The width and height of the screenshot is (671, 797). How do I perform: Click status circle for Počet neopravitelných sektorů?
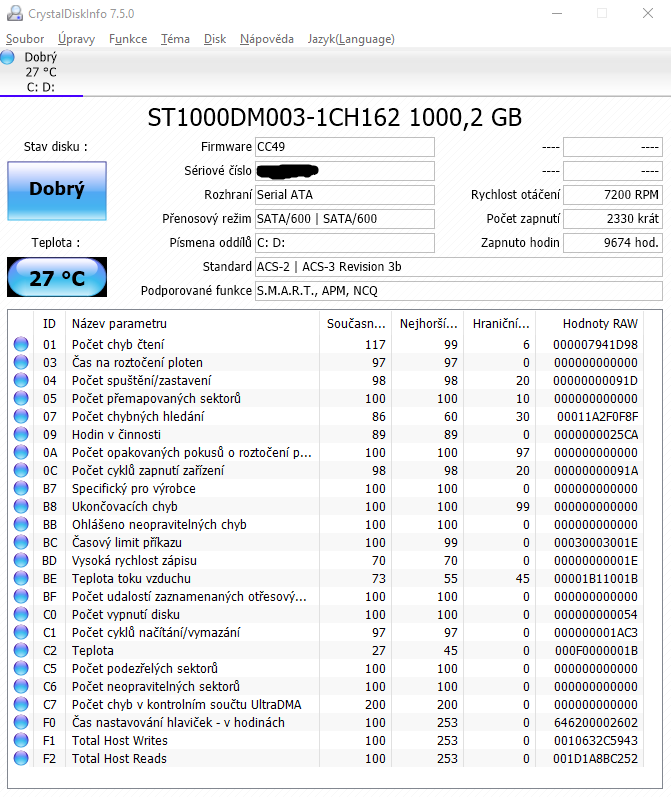point(21,686)
